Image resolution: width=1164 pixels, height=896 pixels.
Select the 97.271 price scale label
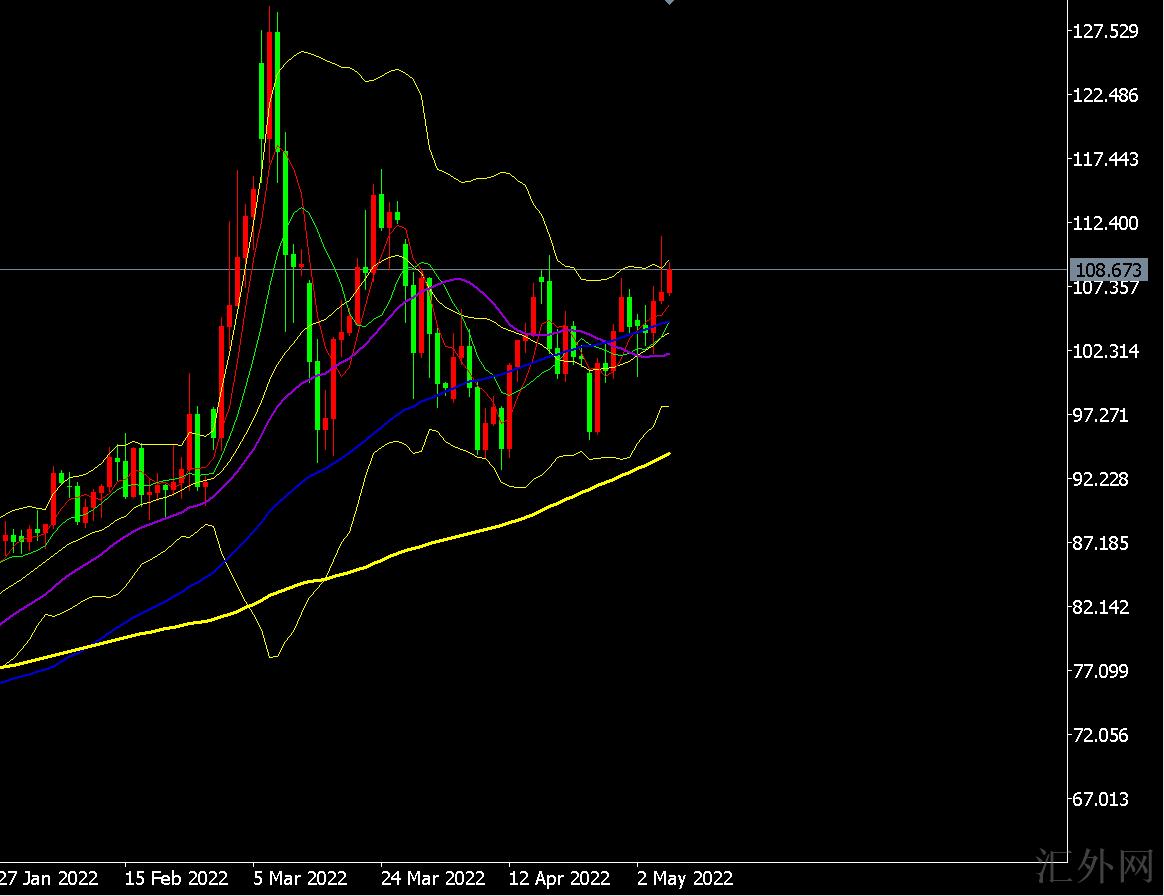1105,416
